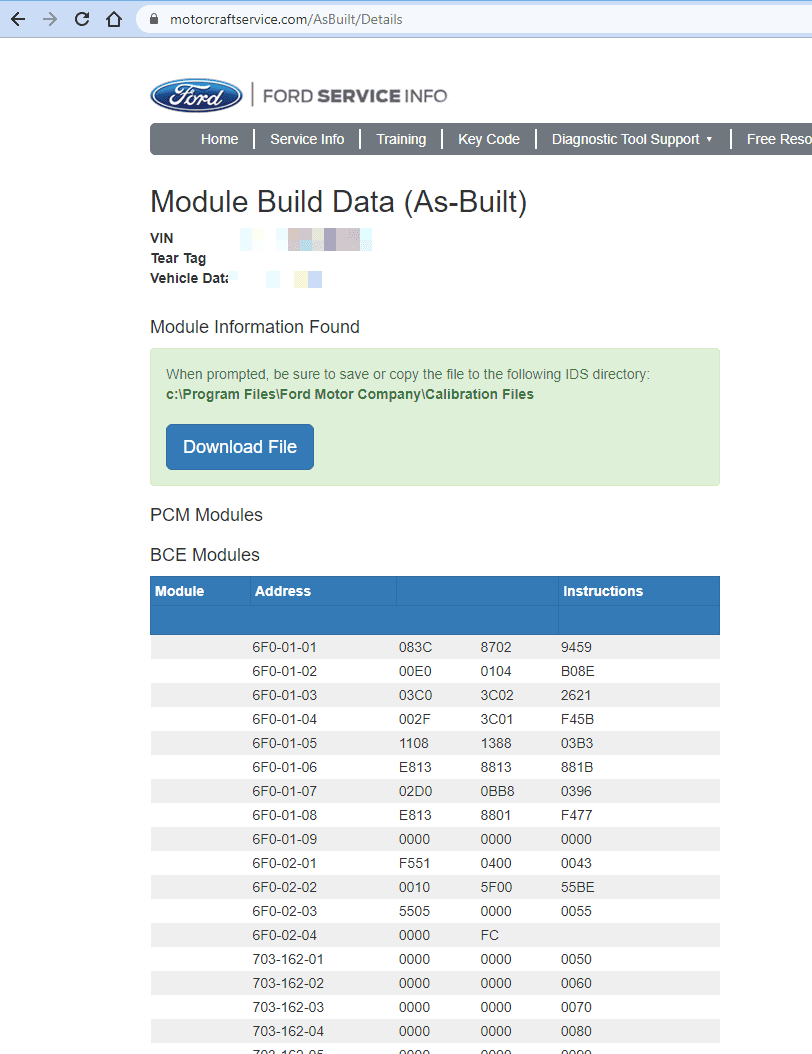Viewport: 812px width, 1054px height.
Task: Click the BCE Modules heading
Action: click(x=205, y=555)
